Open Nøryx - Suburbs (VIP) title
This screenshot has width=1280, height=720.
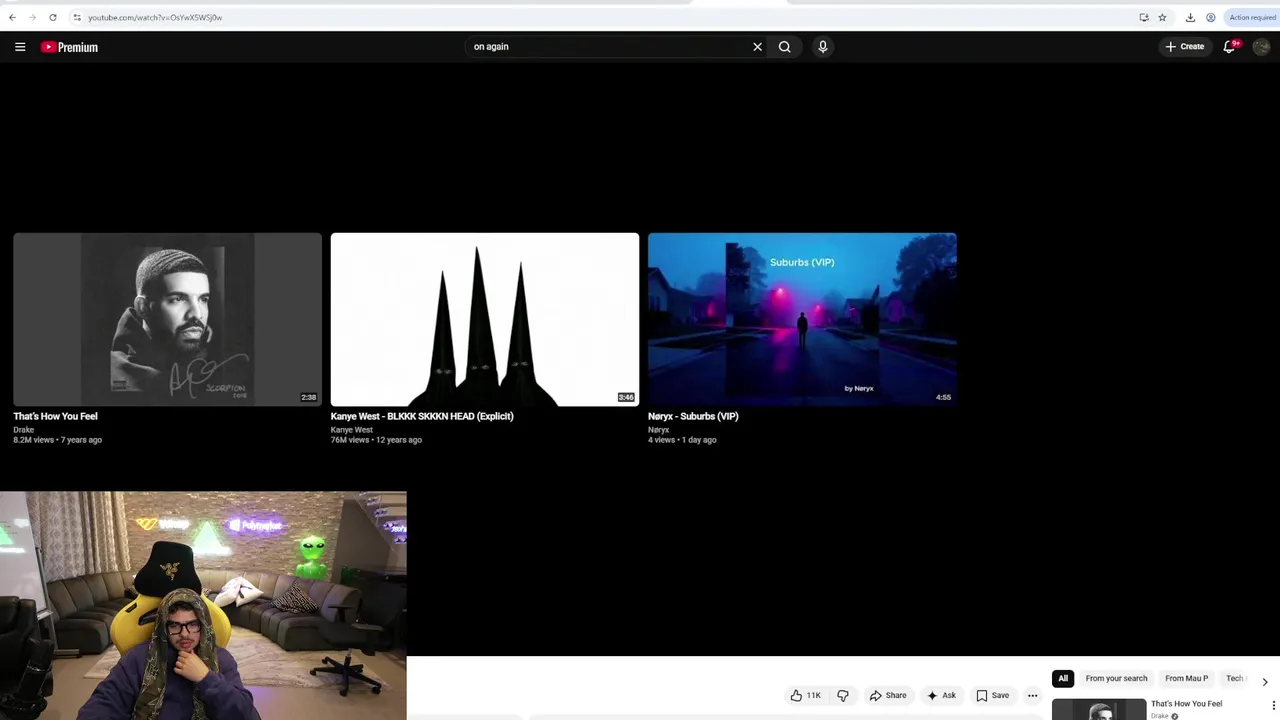(693, 416)
